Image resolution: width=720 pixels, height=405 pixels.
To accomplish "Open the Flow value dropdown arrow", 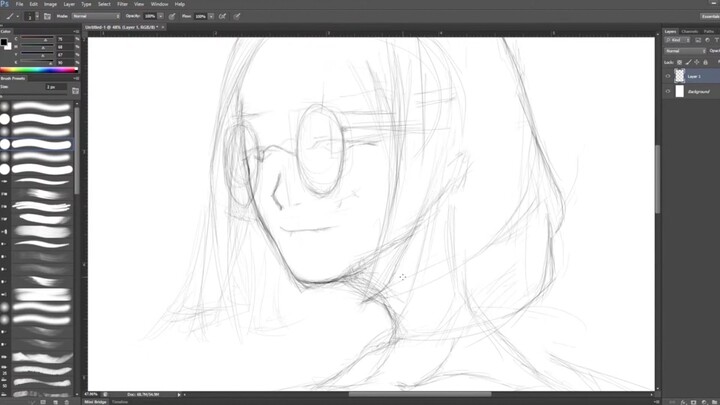I will point(211,16).
